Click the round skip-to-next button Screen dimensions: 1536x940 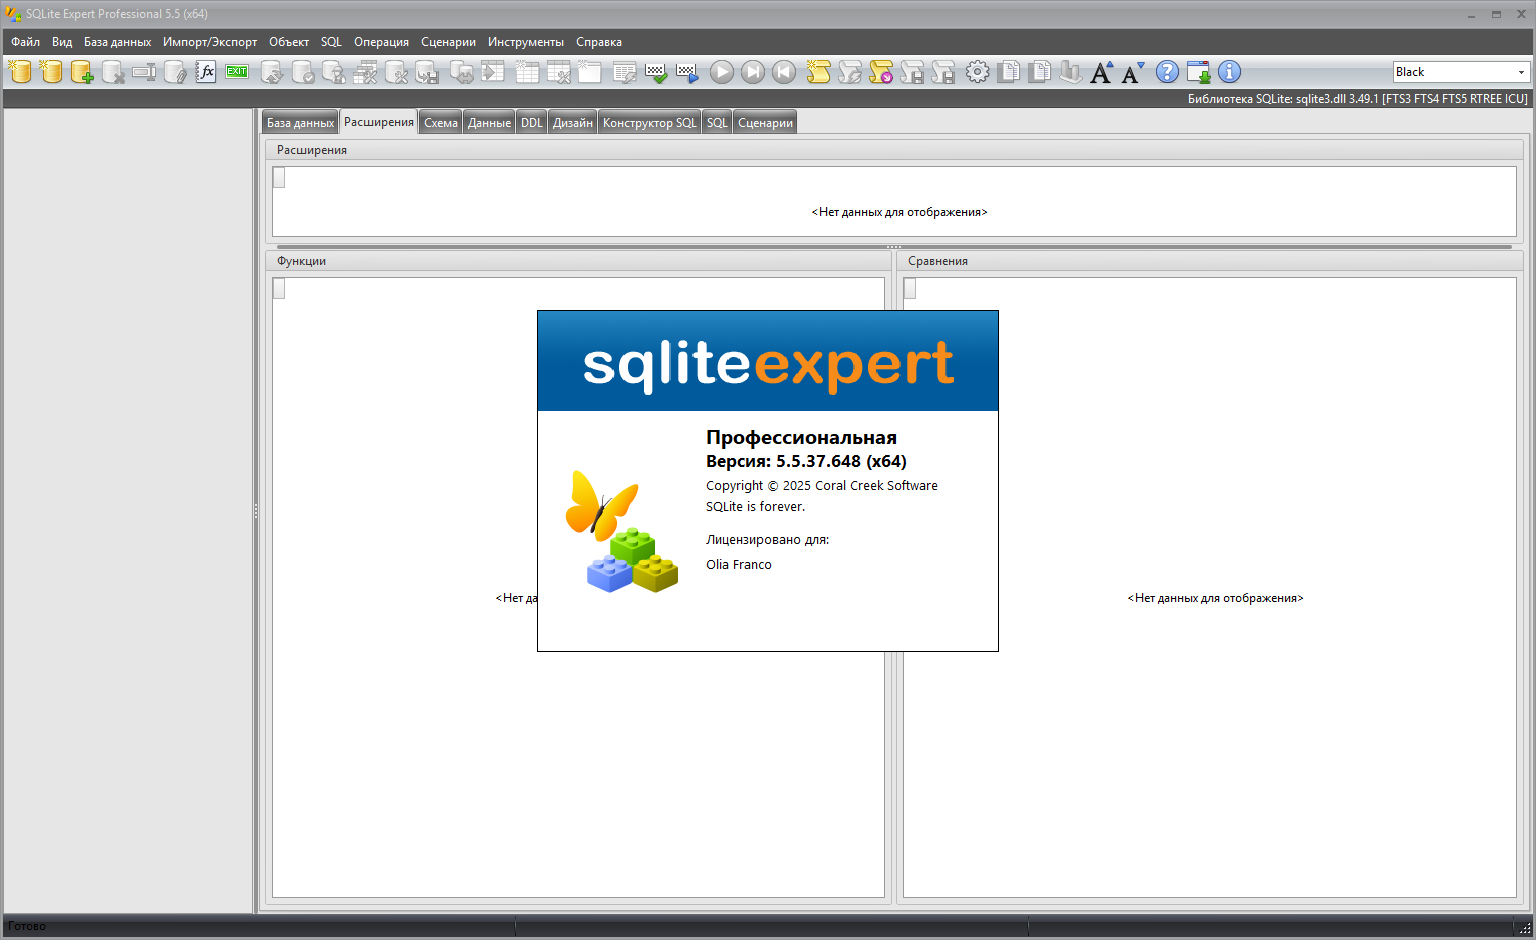click(753, 72)
